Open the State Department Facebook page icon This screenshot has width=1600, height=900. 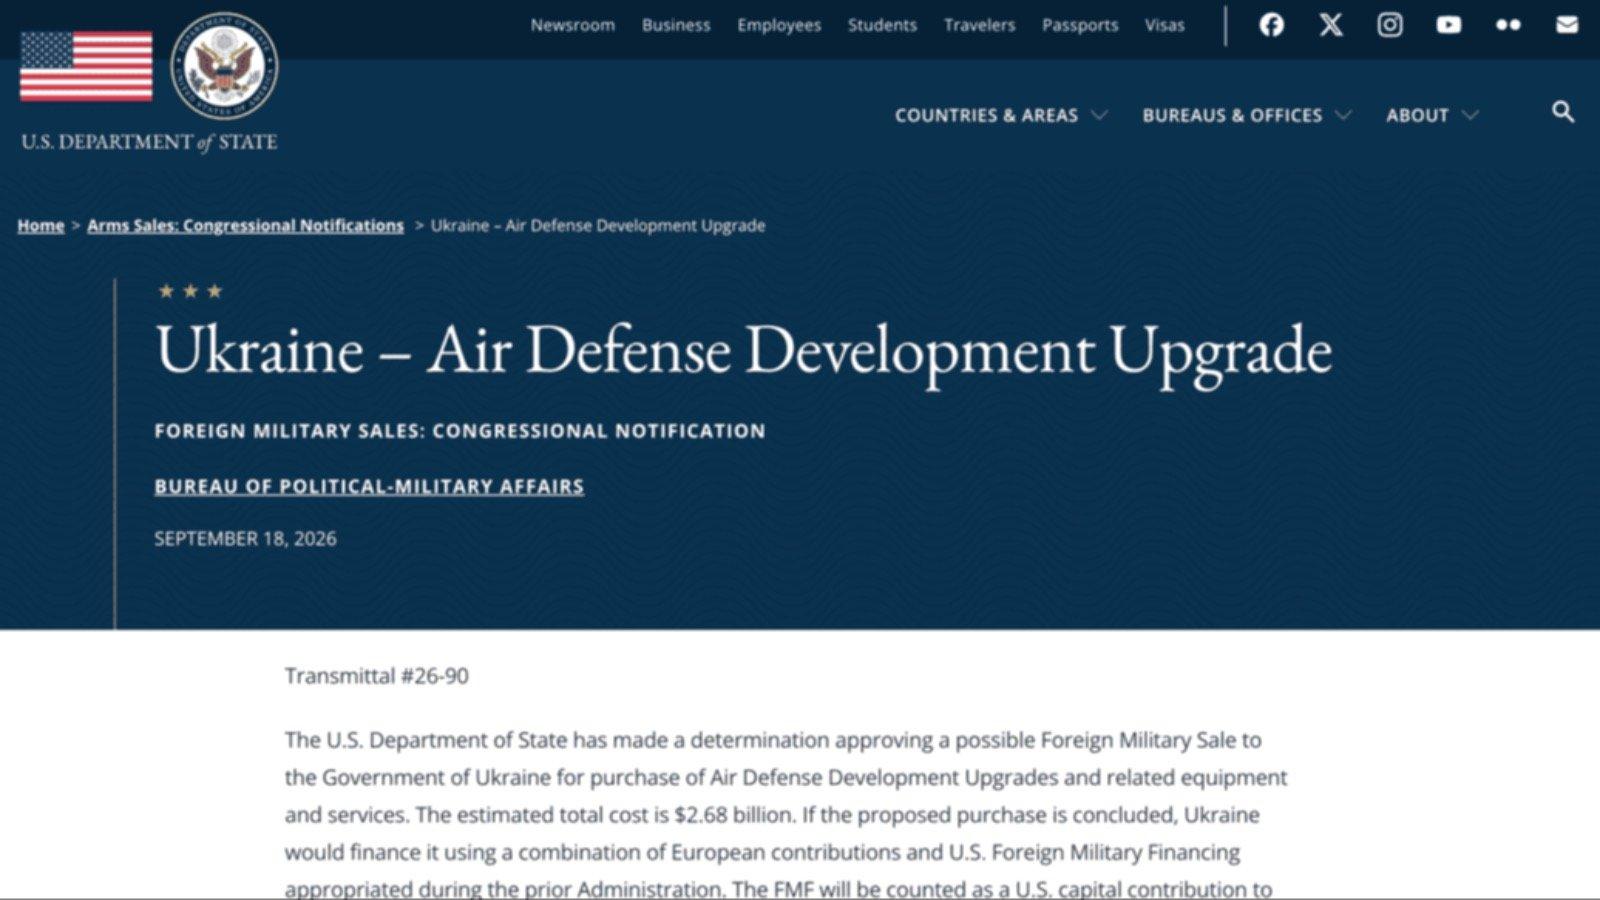click(1271, 25)
